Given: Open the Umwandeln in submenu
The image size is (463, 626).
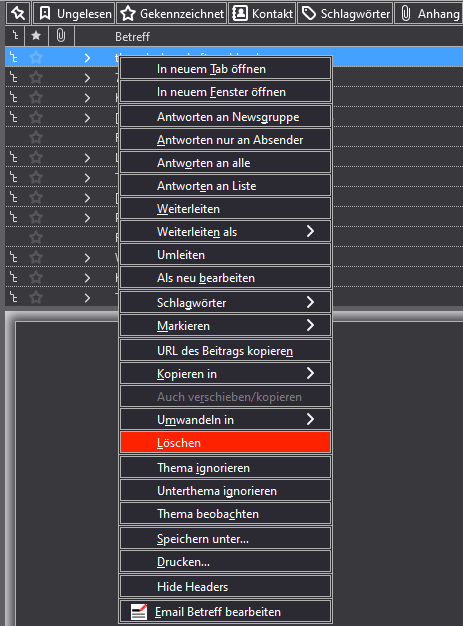Looking at the screenshot, I should click(226, 420).
